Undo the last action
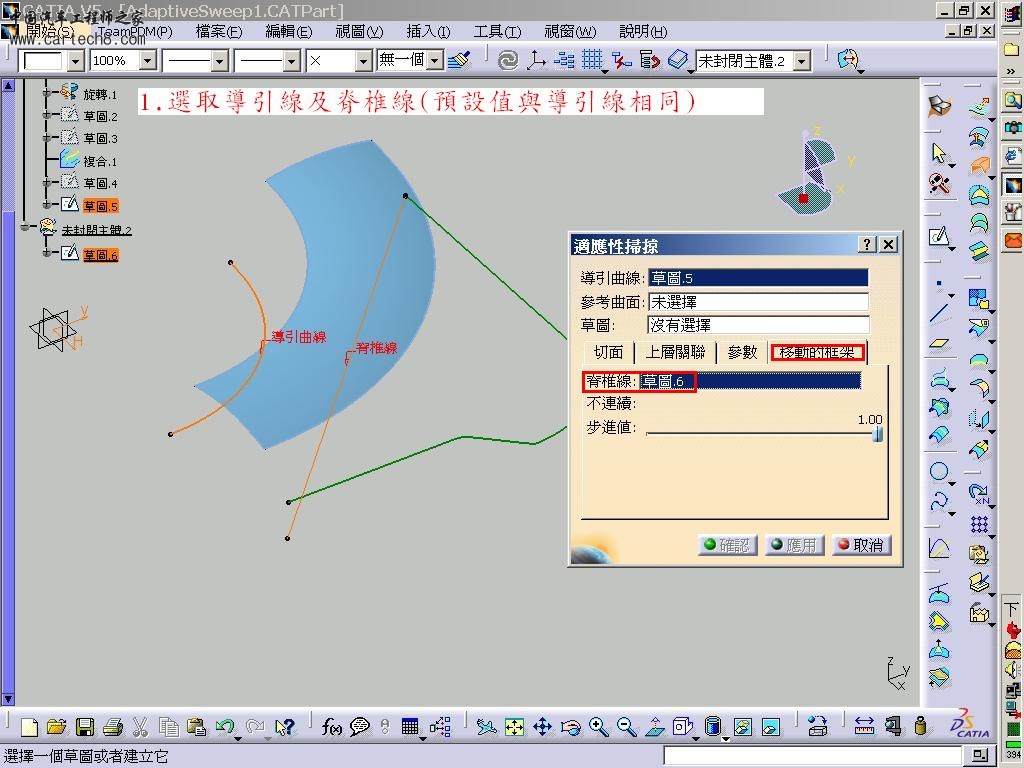This screenshot has height=768, width=1024. coord(225,727)
